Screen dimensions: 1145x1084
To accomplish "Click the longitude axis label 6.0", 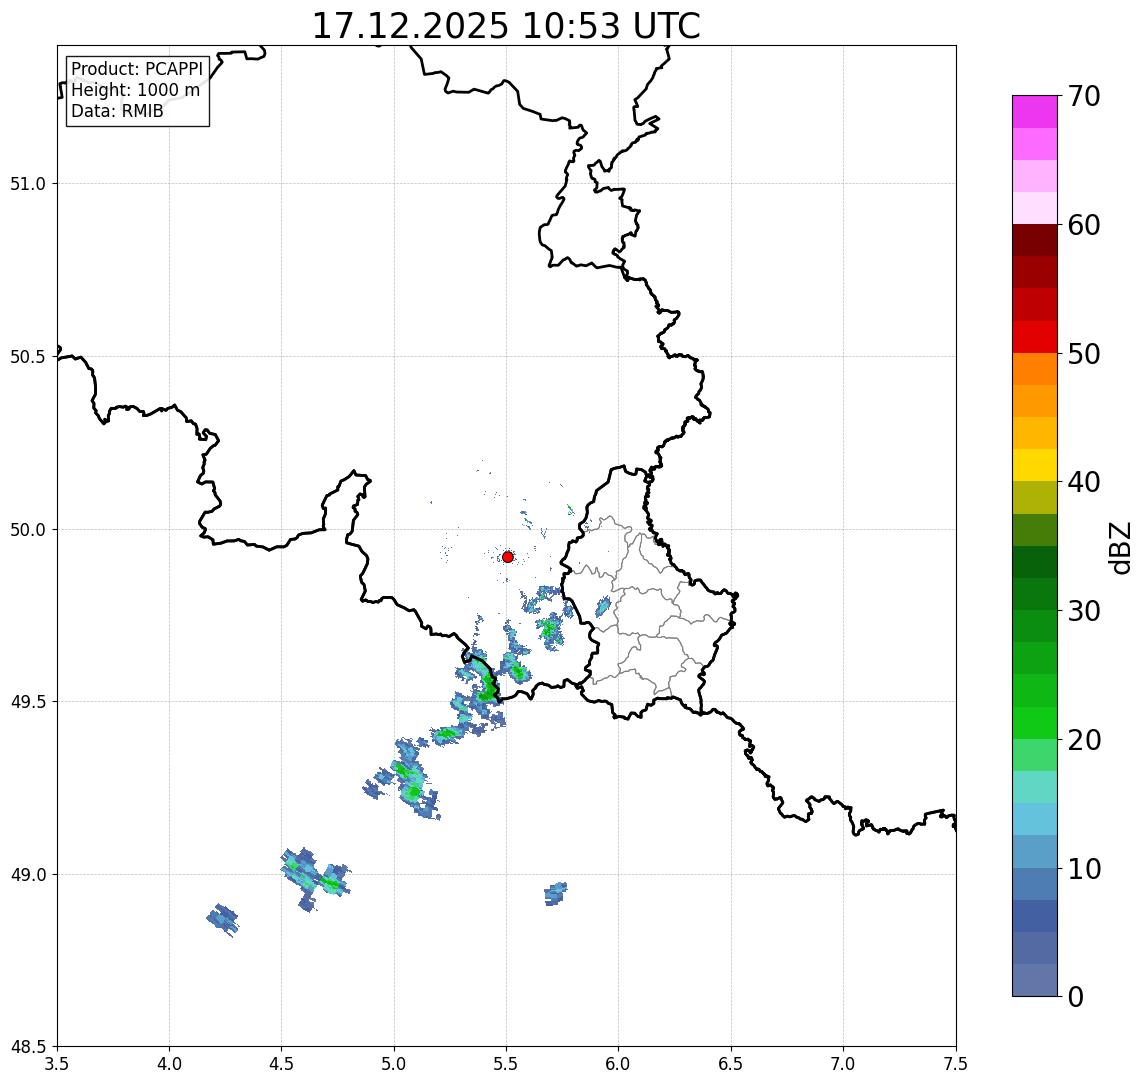I will (x=619, y=1064).
